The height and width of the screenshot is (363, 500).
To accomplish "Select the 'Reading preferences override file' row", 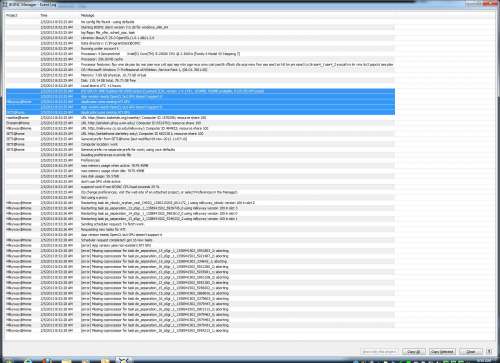I will pyautogui.click(x=200, y=155).
